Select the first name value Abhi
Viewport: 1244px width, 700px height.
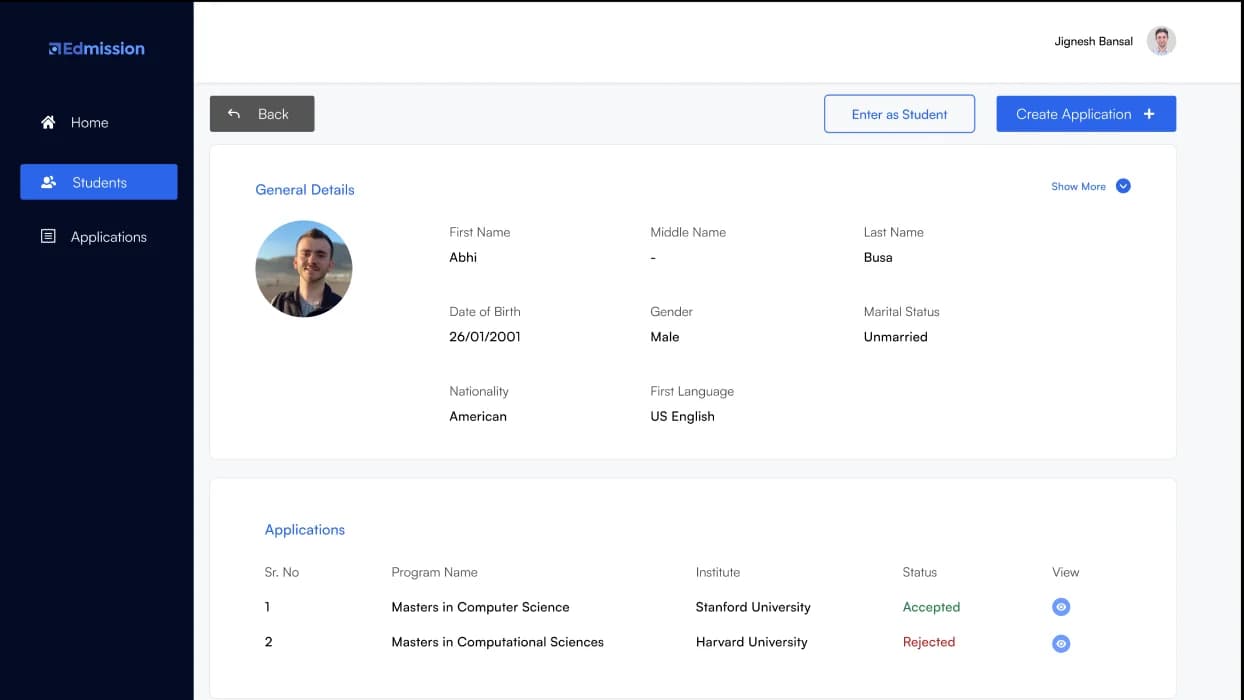(x=463, y=257)
